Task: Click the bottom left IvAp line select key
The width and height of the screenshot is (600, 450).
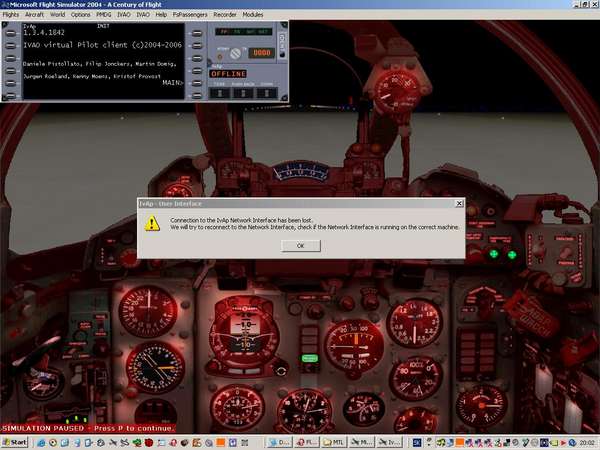Action: 11,96
